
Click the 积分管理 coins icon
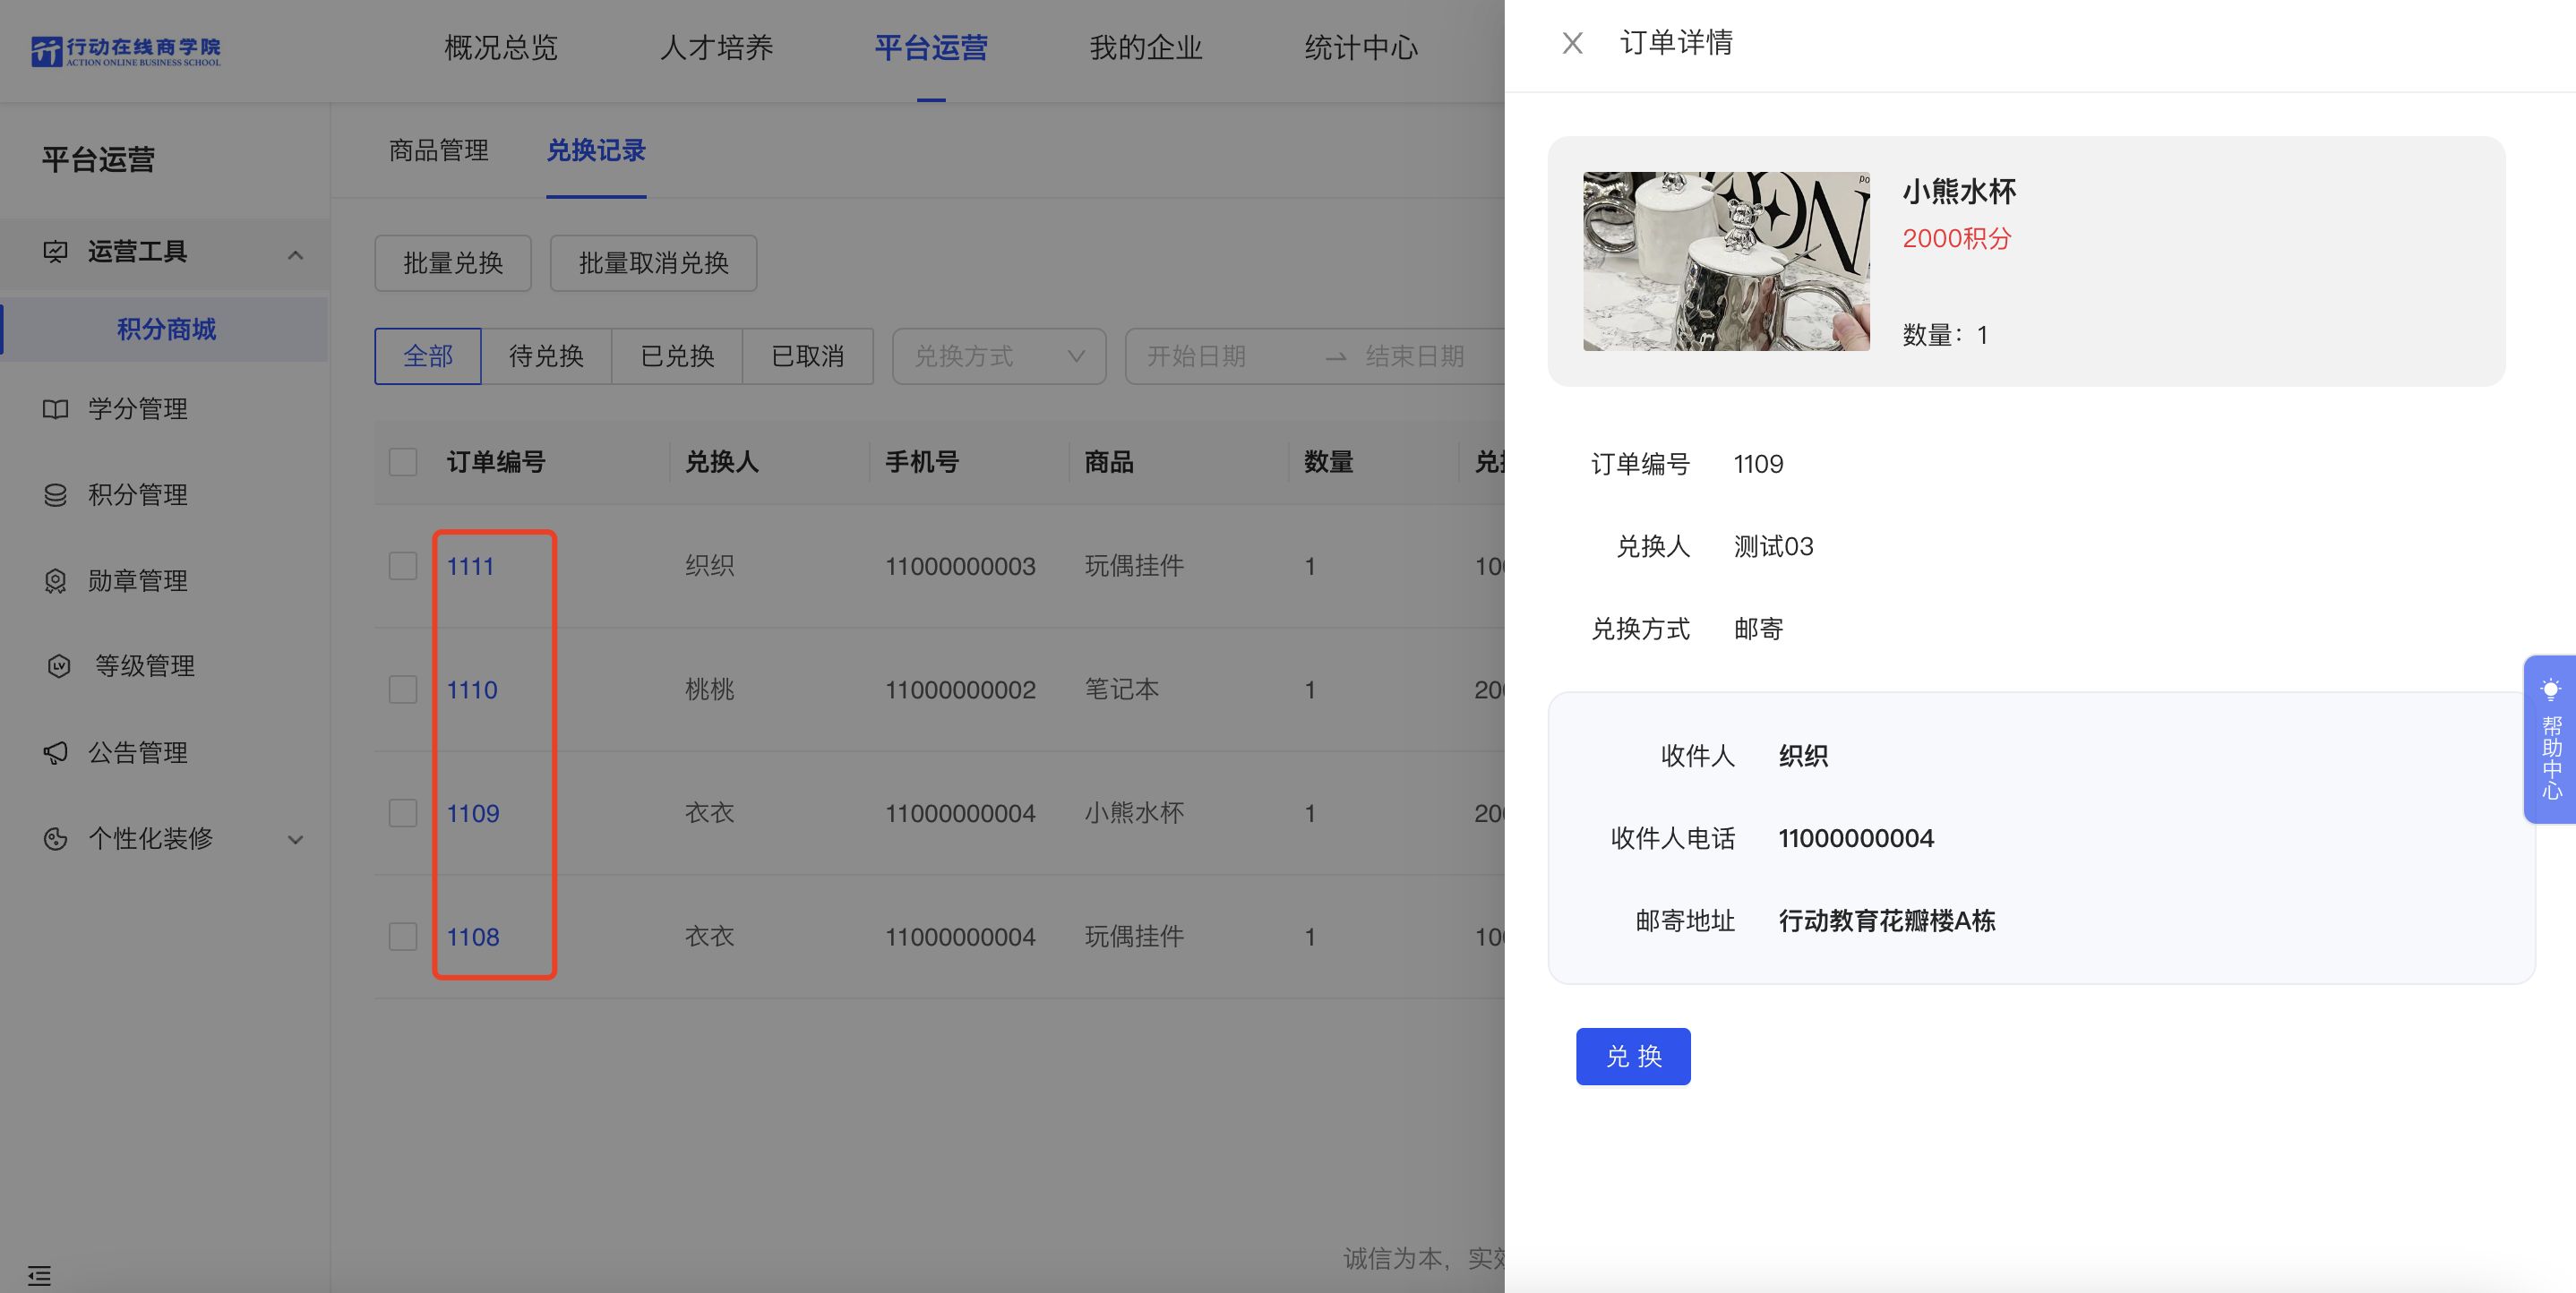(x=56, y=495)
